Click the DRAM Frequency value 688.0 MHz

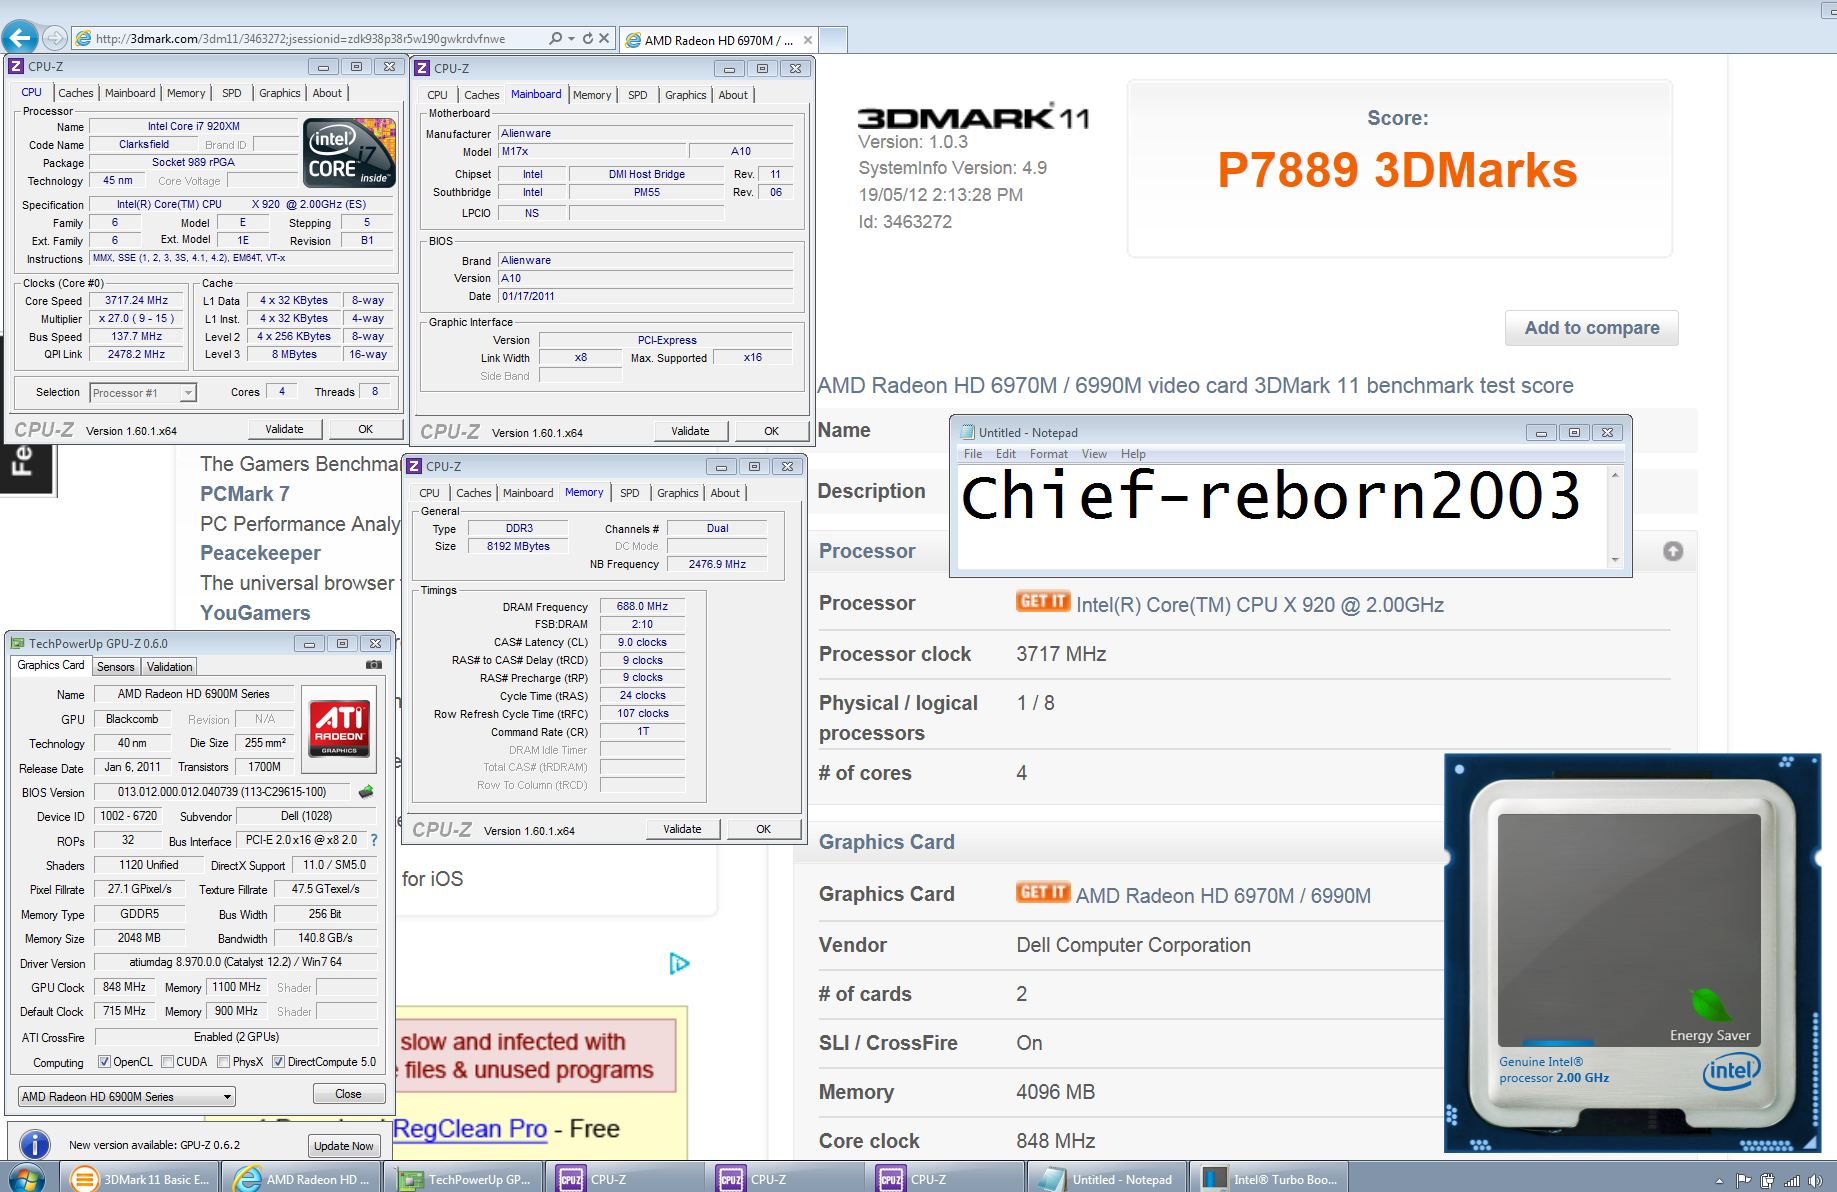(x=642, y=606)
